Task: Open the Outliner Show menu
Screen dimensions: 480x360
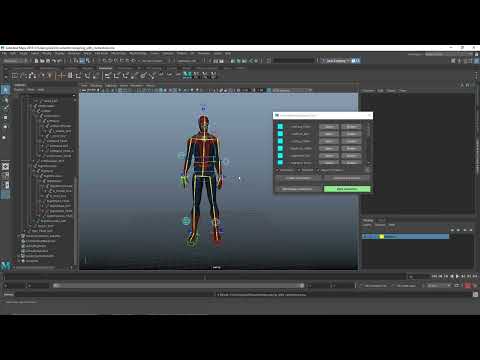Action: click(x=31, y=90)
